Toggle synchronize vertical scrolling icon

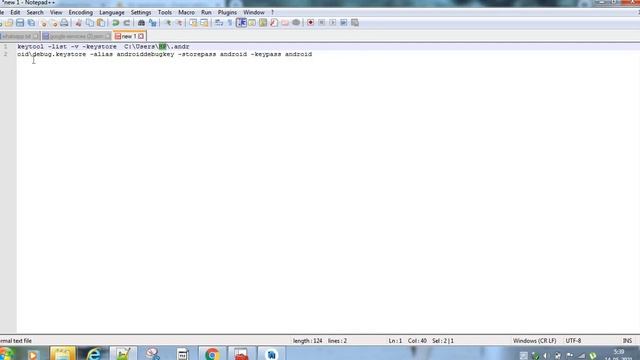tap(193, 23)
